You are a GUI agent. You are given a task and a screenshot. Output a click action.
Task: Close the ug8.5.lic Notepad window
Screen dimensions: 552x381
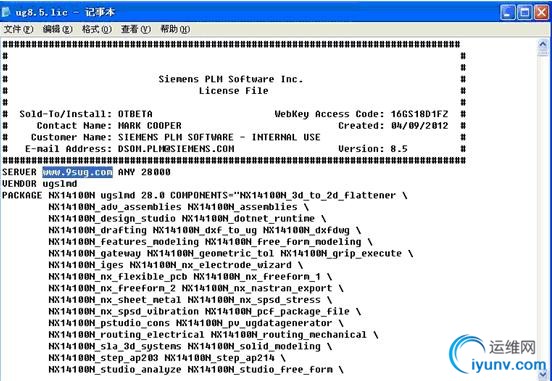point(541,13)
